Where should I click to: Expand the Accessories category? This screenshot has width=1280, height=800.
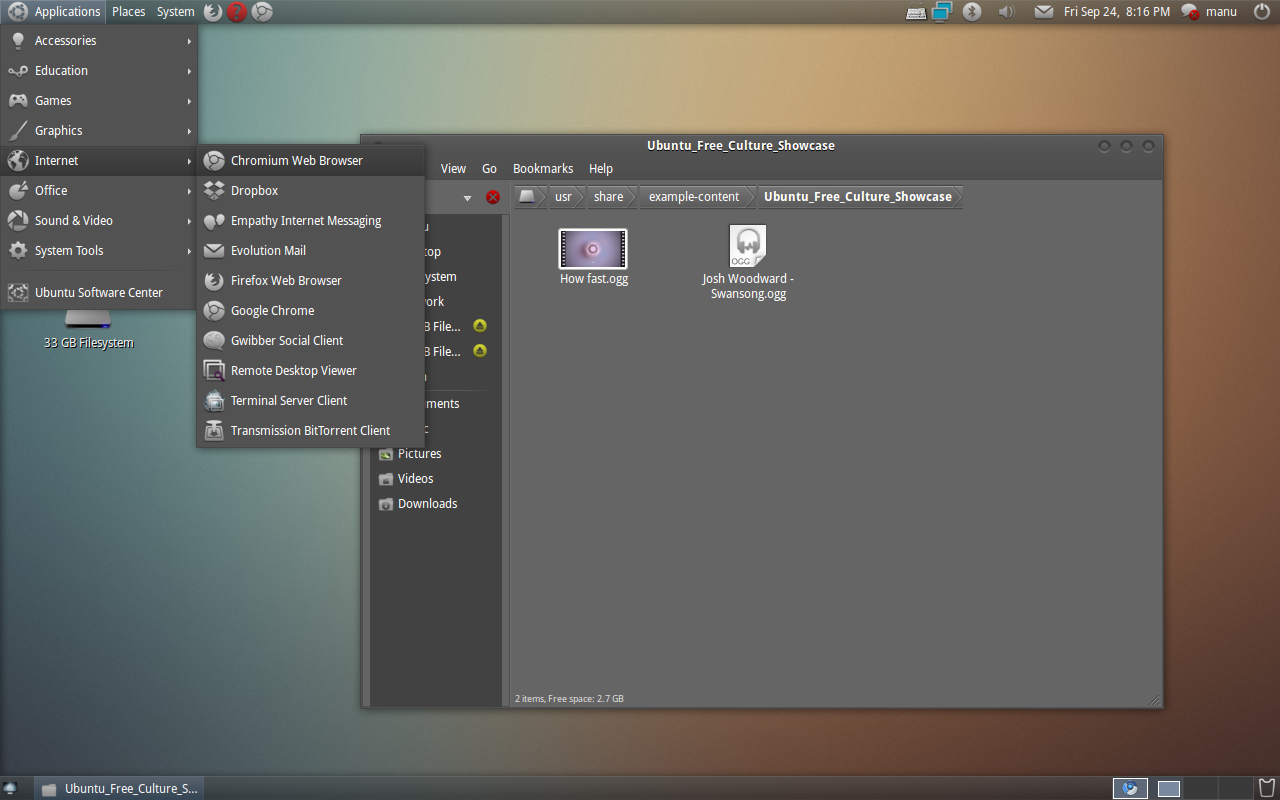[99, 41]
